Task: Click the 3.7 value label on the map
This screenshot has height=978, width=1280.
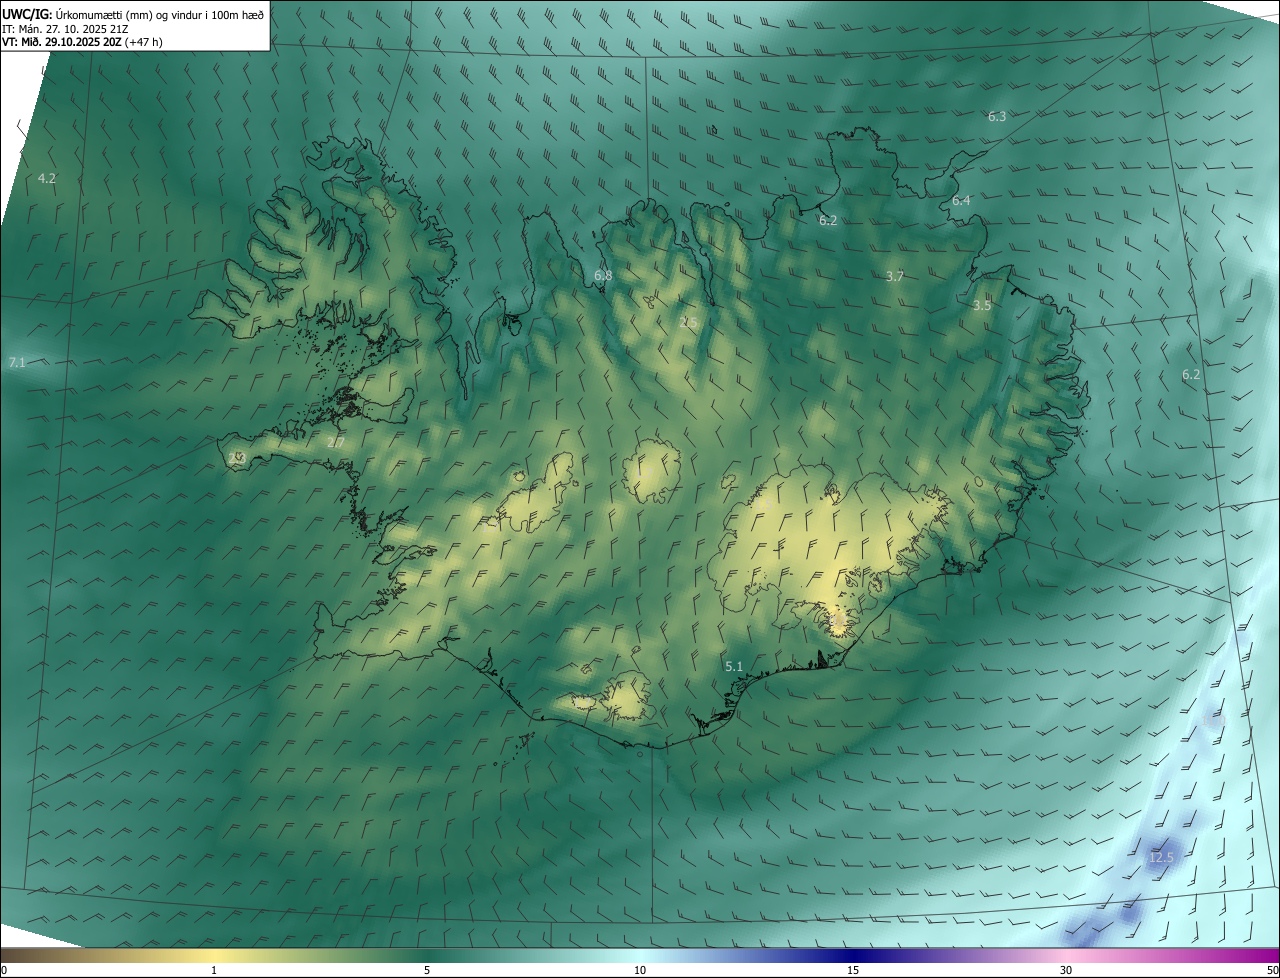Action: tap(895, 277)
